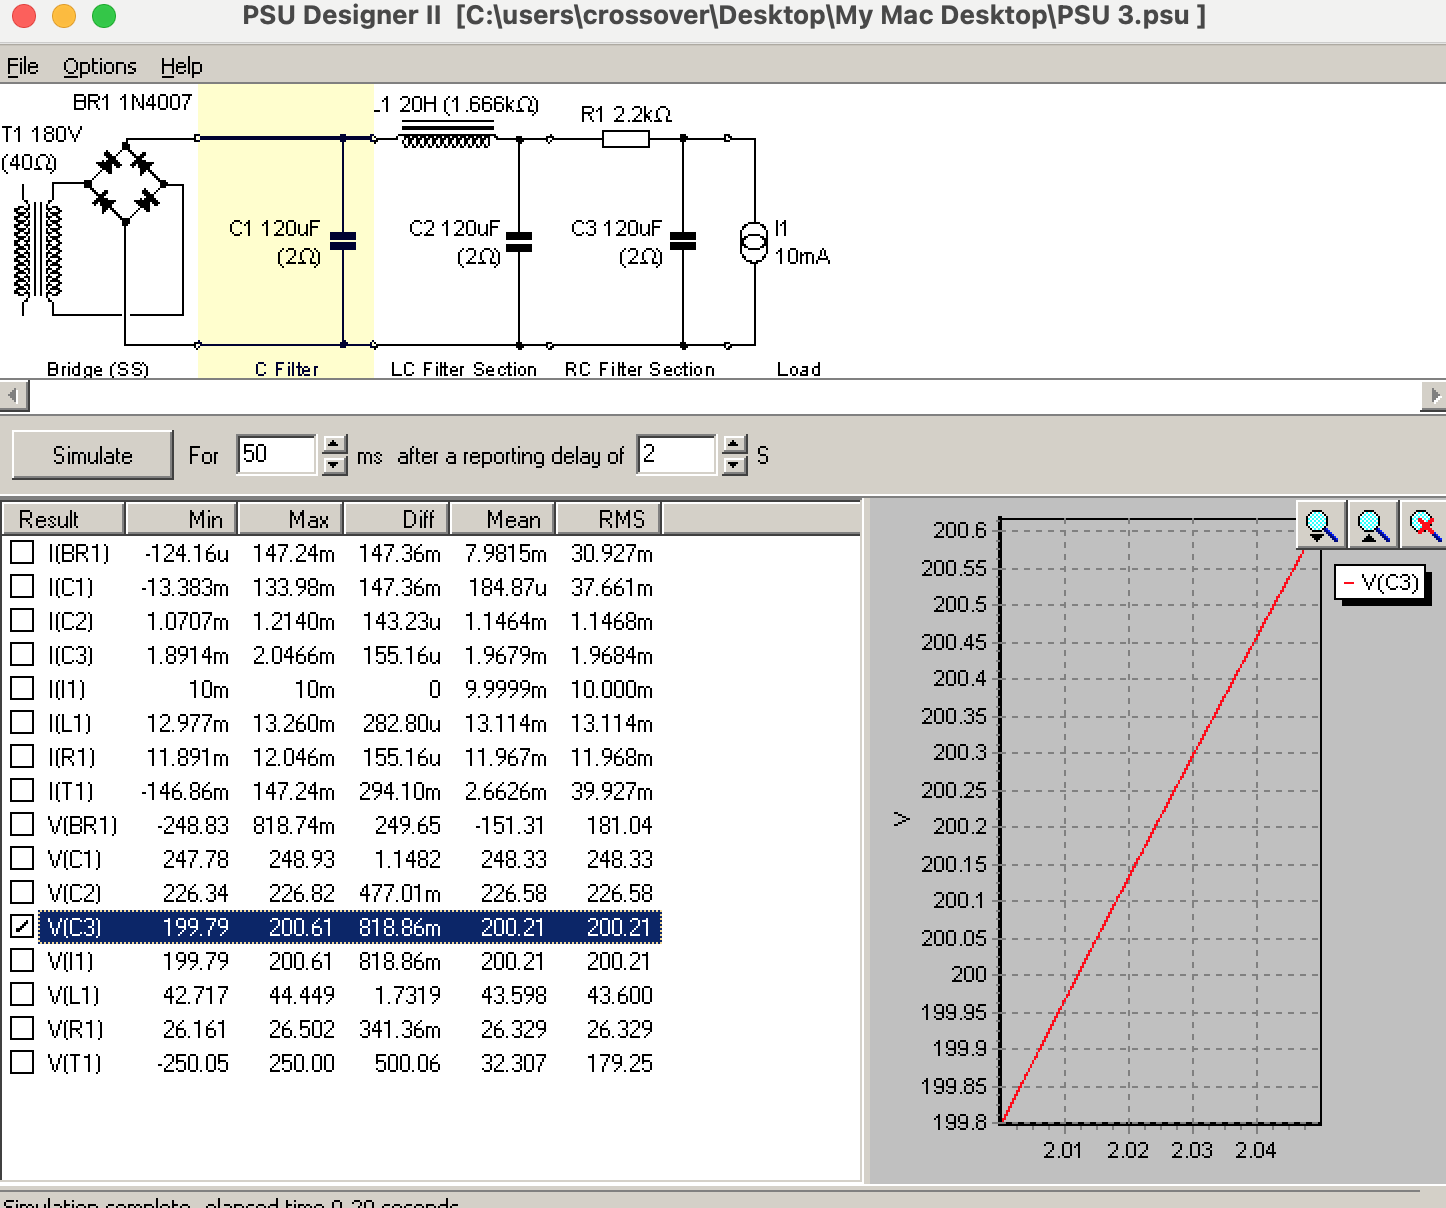Open the File menu
Viewport: 1446px width, 1208px height.
click(x=23, y=66)
